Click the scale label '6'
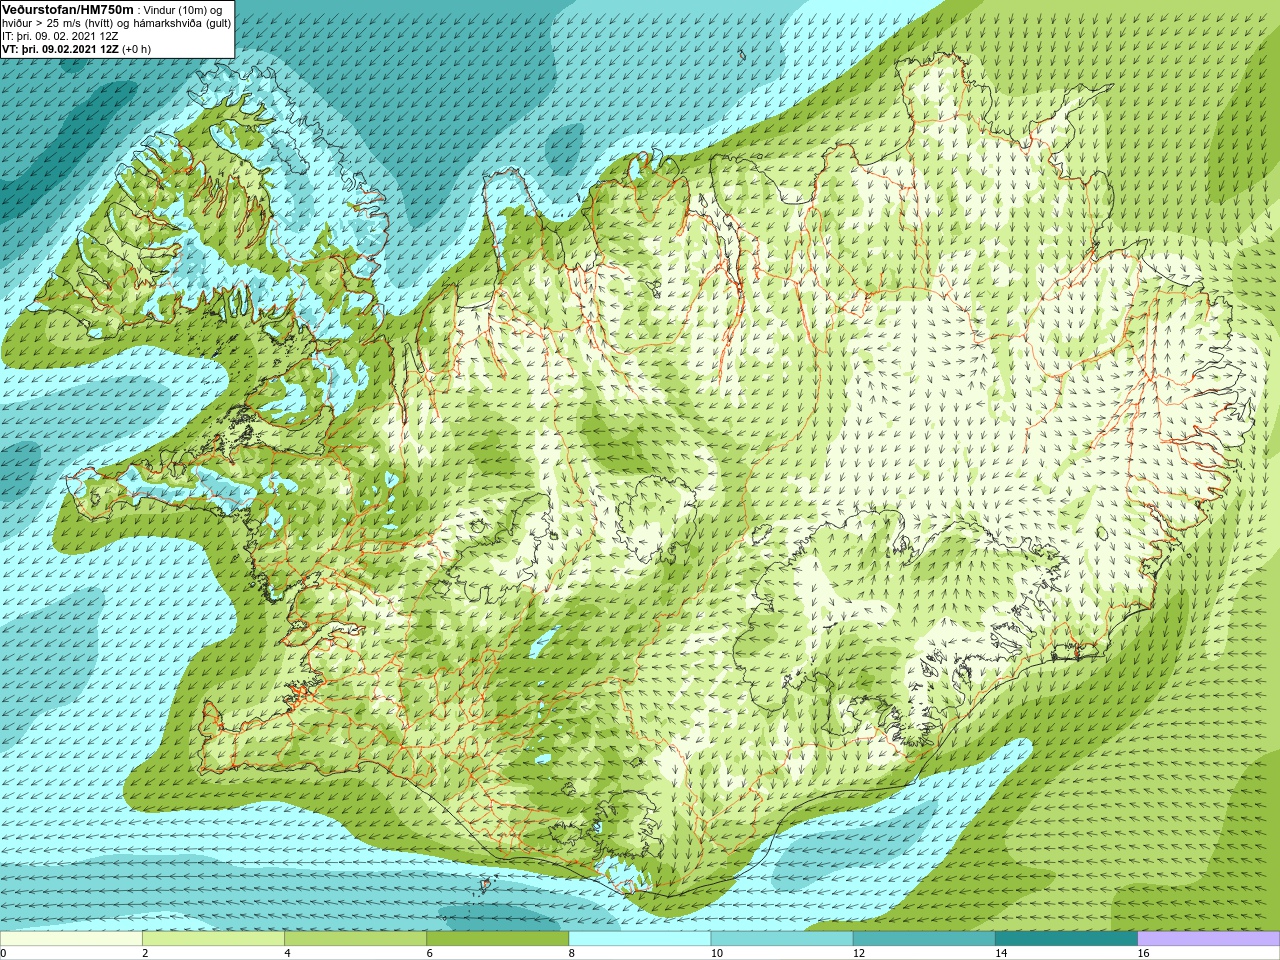 [x=429, y=953]
